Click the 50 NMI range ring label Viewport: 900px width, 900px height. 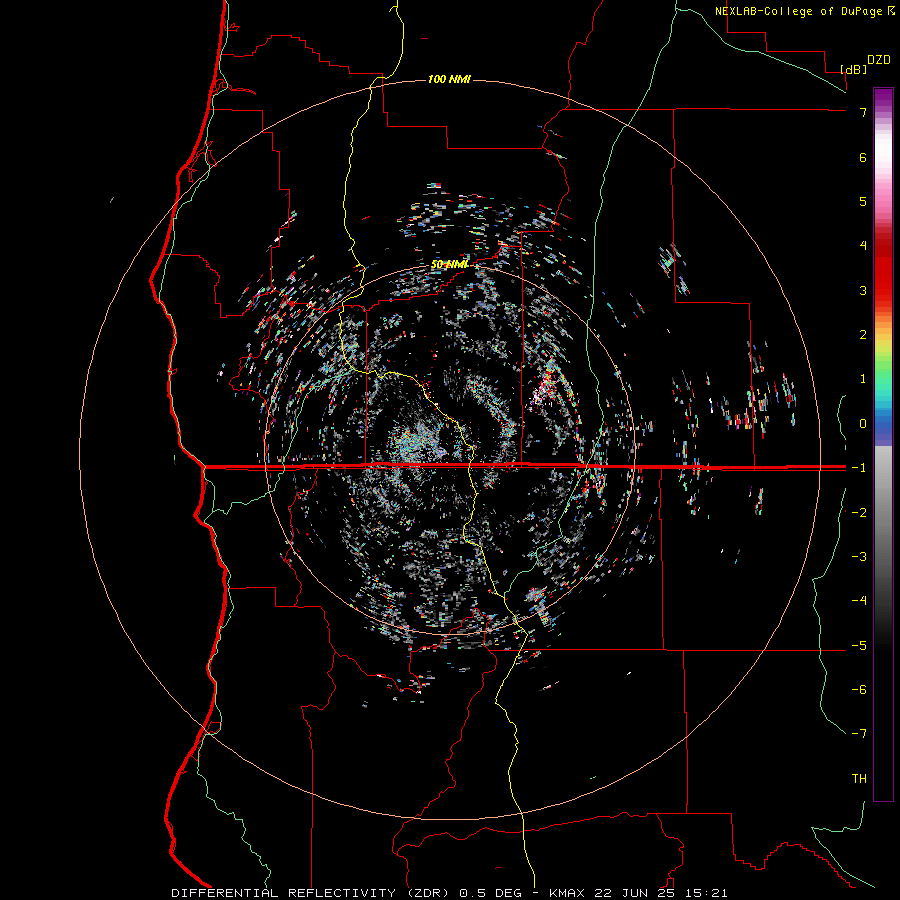click(x=449, y=265)
